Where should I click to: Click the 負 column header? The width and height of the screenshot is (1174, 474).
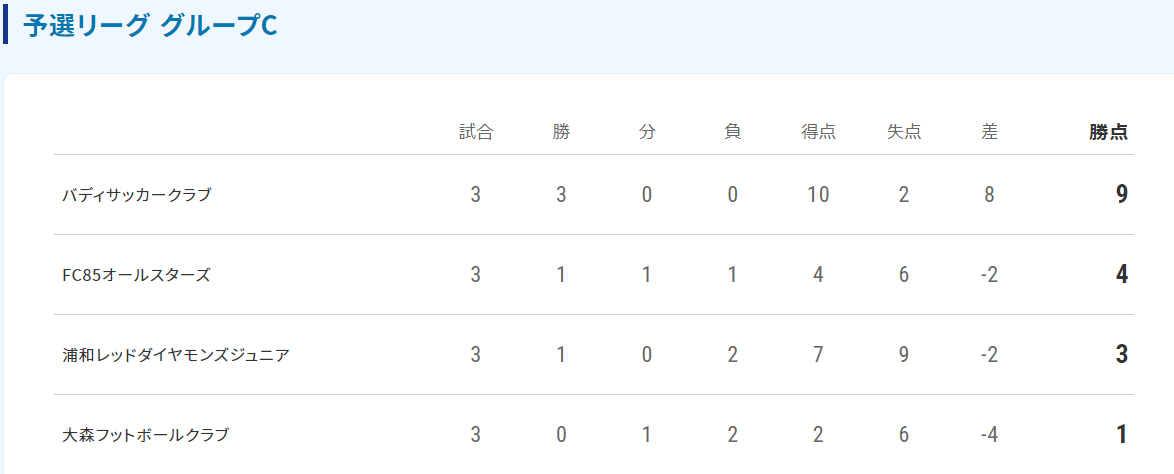point(733,133)
